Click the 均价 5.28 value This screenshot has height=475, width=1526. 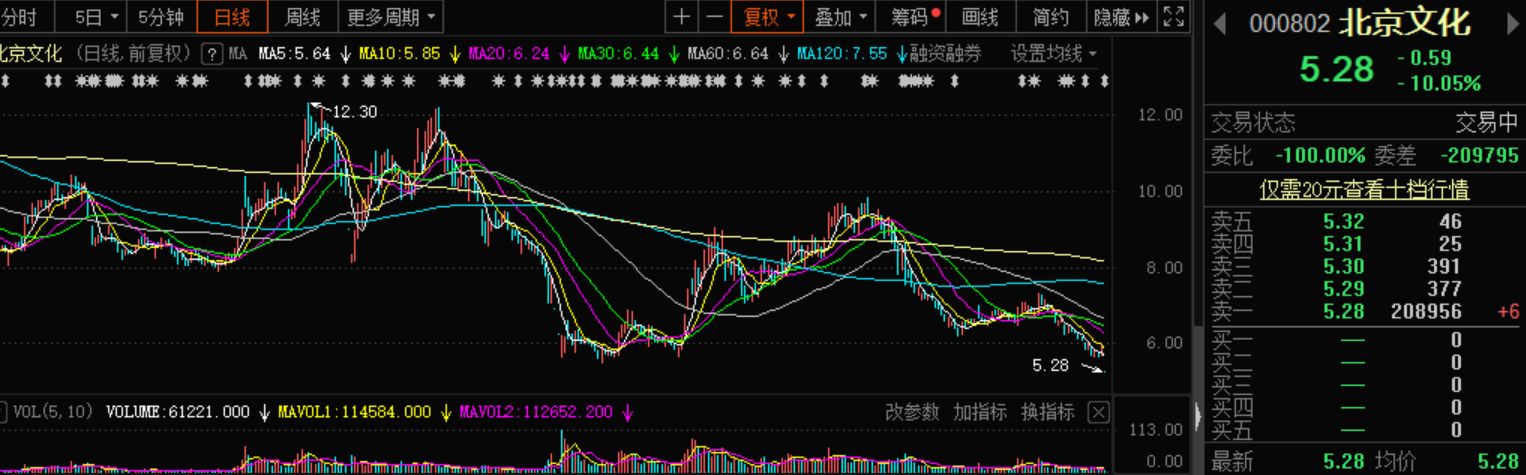click(1499, 461)
